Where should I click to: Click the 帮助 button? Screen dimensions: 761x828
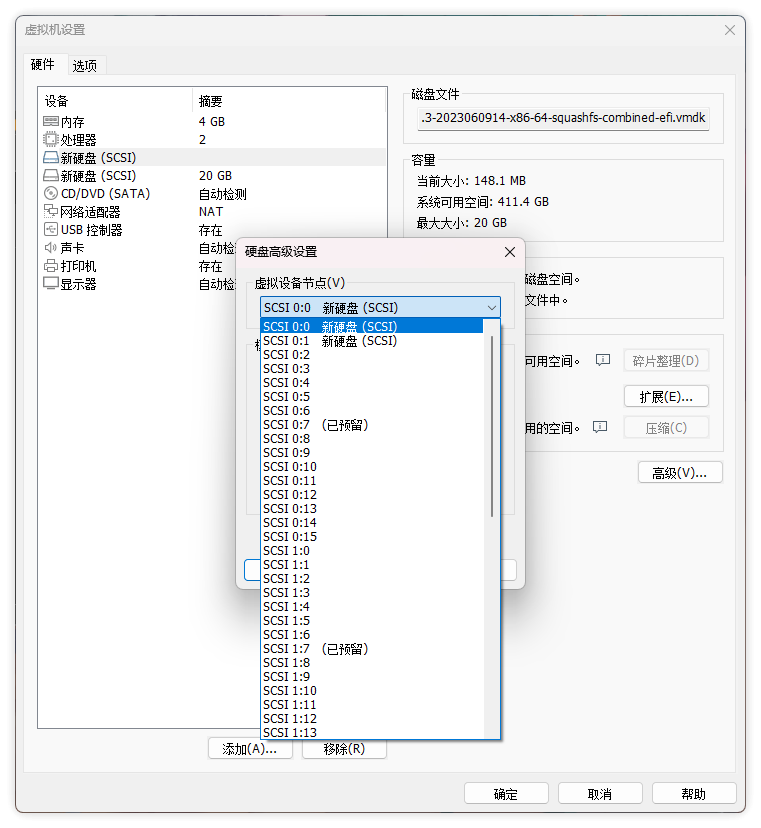[x=694, y=794]
